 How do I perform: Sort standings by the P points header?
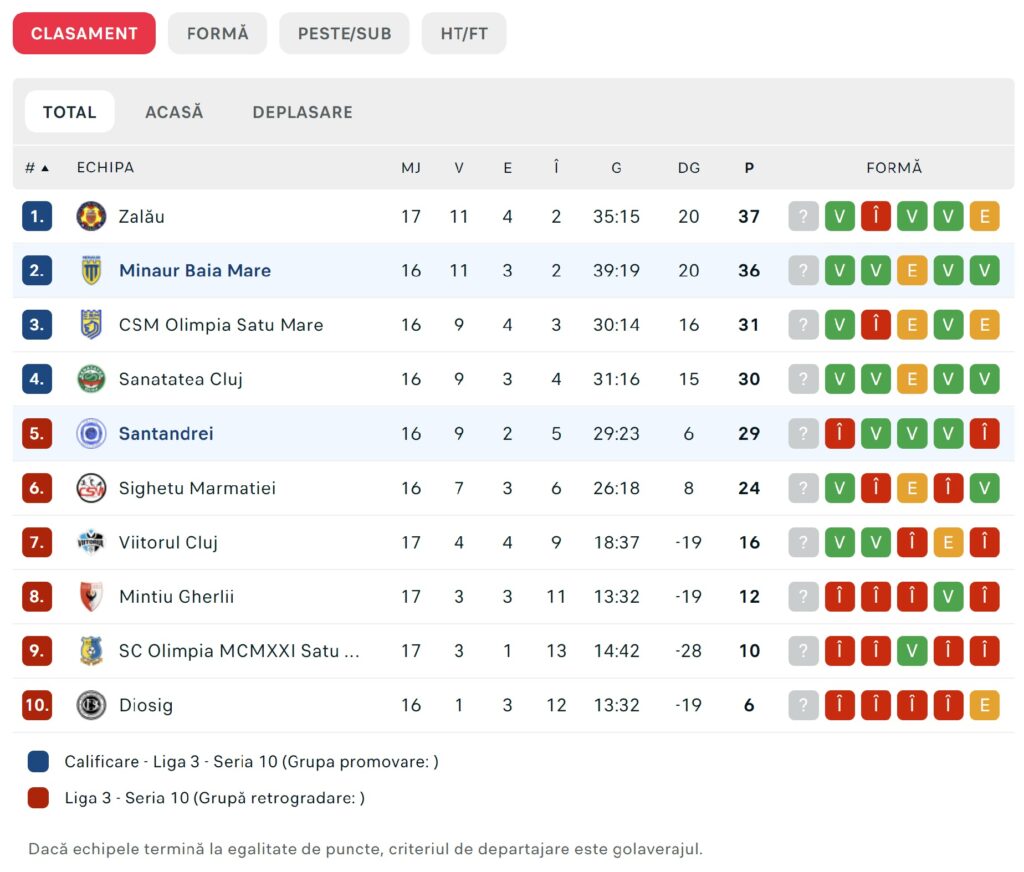[x=749, y=168]
